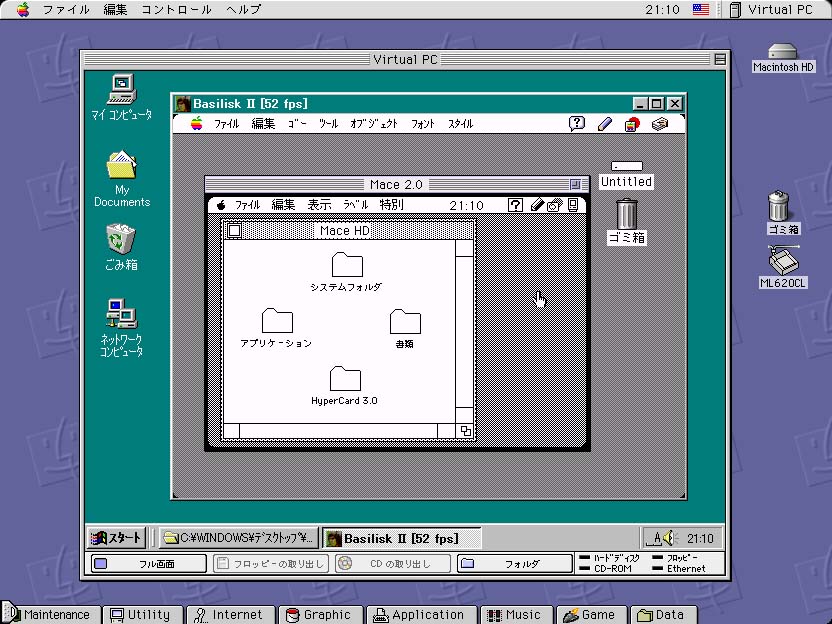Click the フロッピーの取り出し button
The width and height of the screenshot is (832, 624).
coord(271,564)
